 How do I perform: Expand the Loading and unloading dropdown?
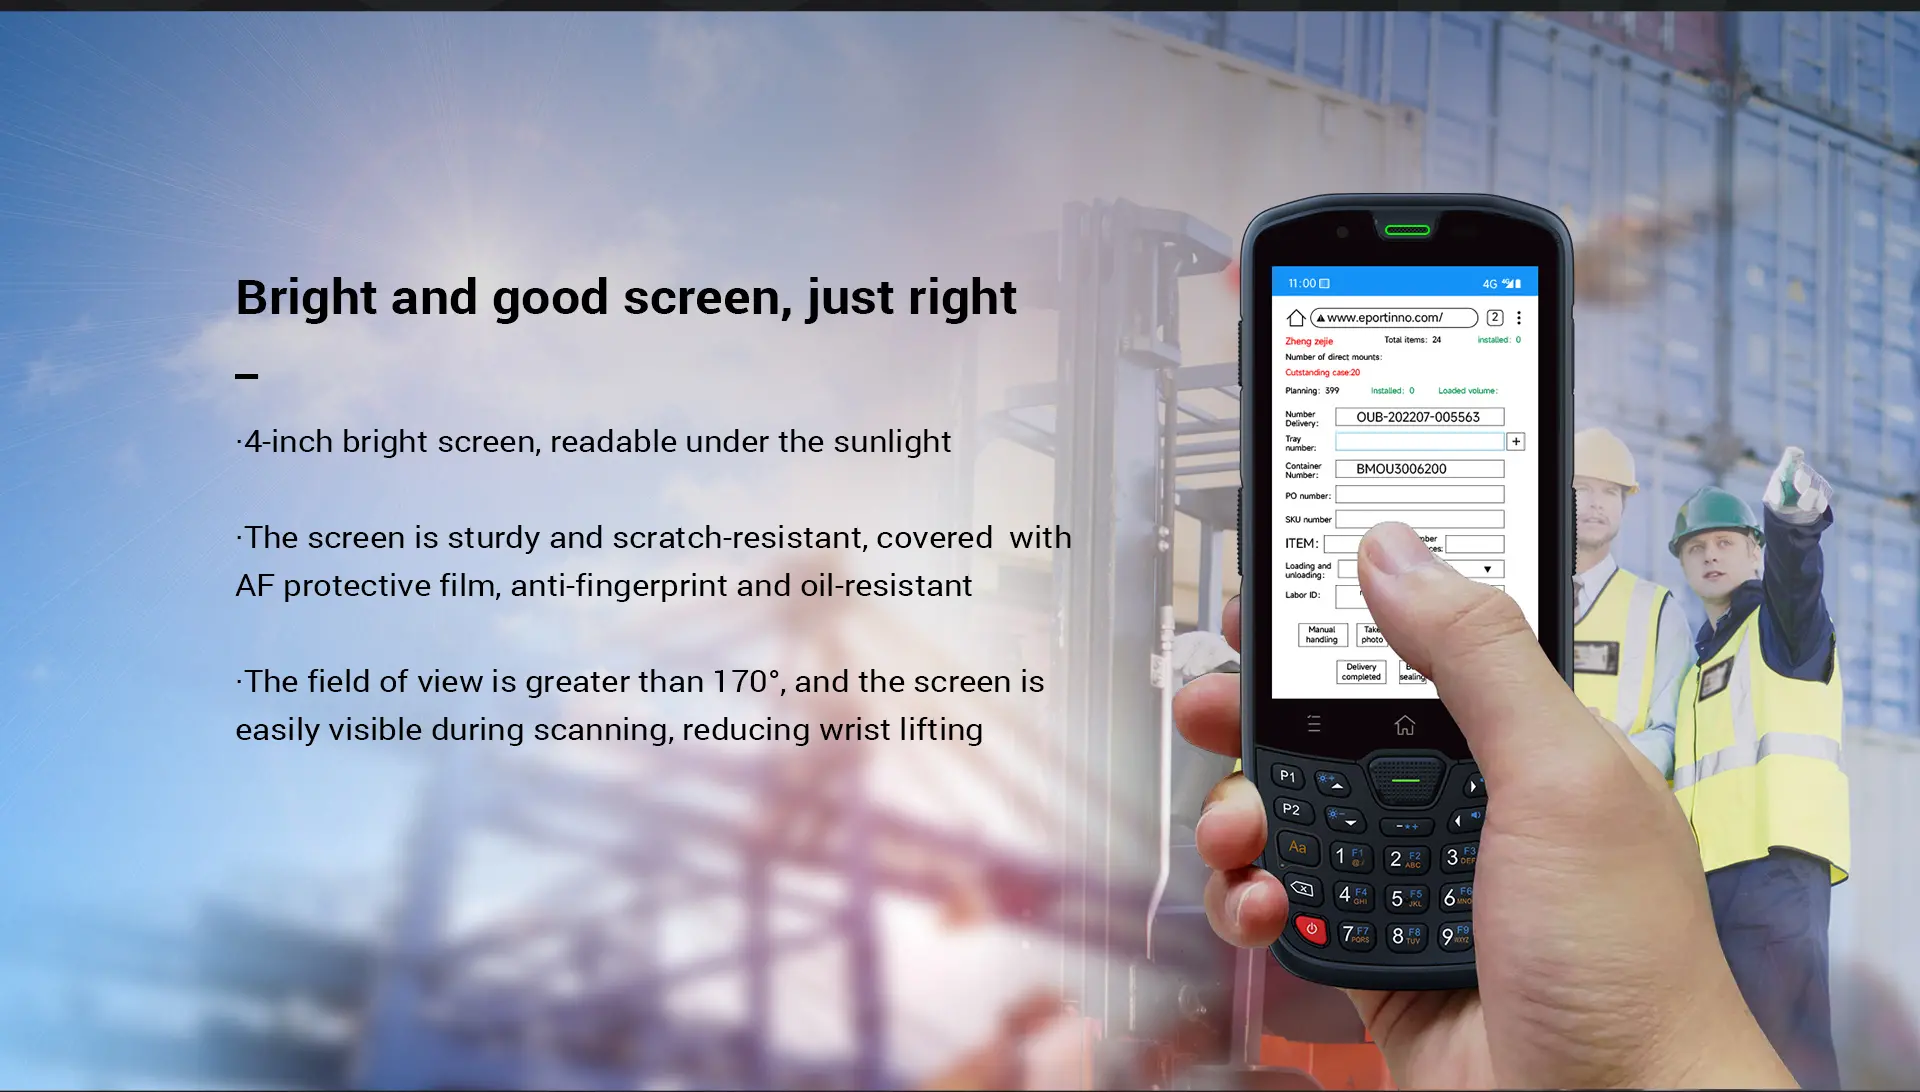tap(1487, 570)
